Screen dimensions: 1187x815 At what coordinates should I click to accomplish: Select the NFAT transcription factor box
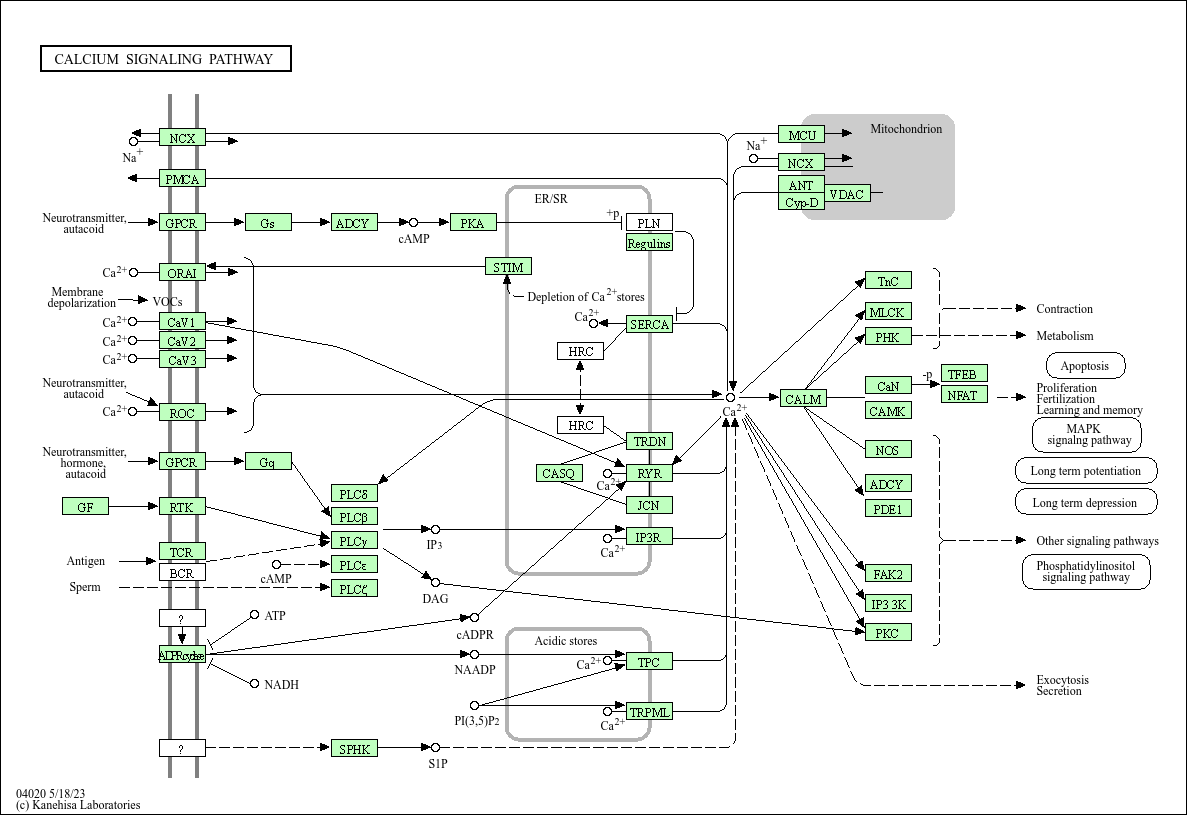pos(964,394)
